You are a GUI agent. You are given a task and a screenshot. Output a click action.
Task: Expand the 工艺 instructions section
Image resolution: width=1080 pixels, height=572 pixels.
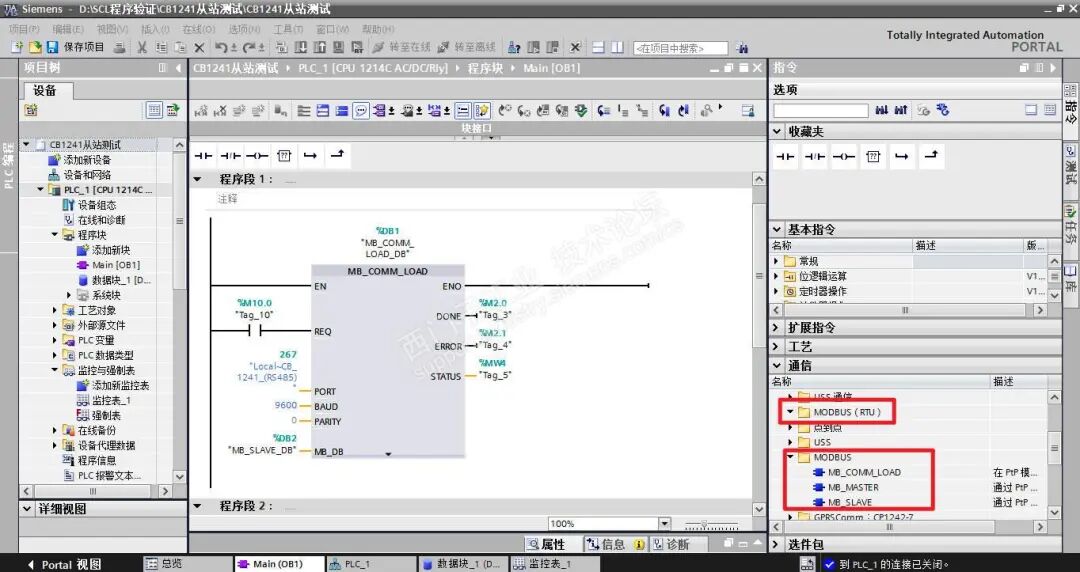(x=778, y=347)
